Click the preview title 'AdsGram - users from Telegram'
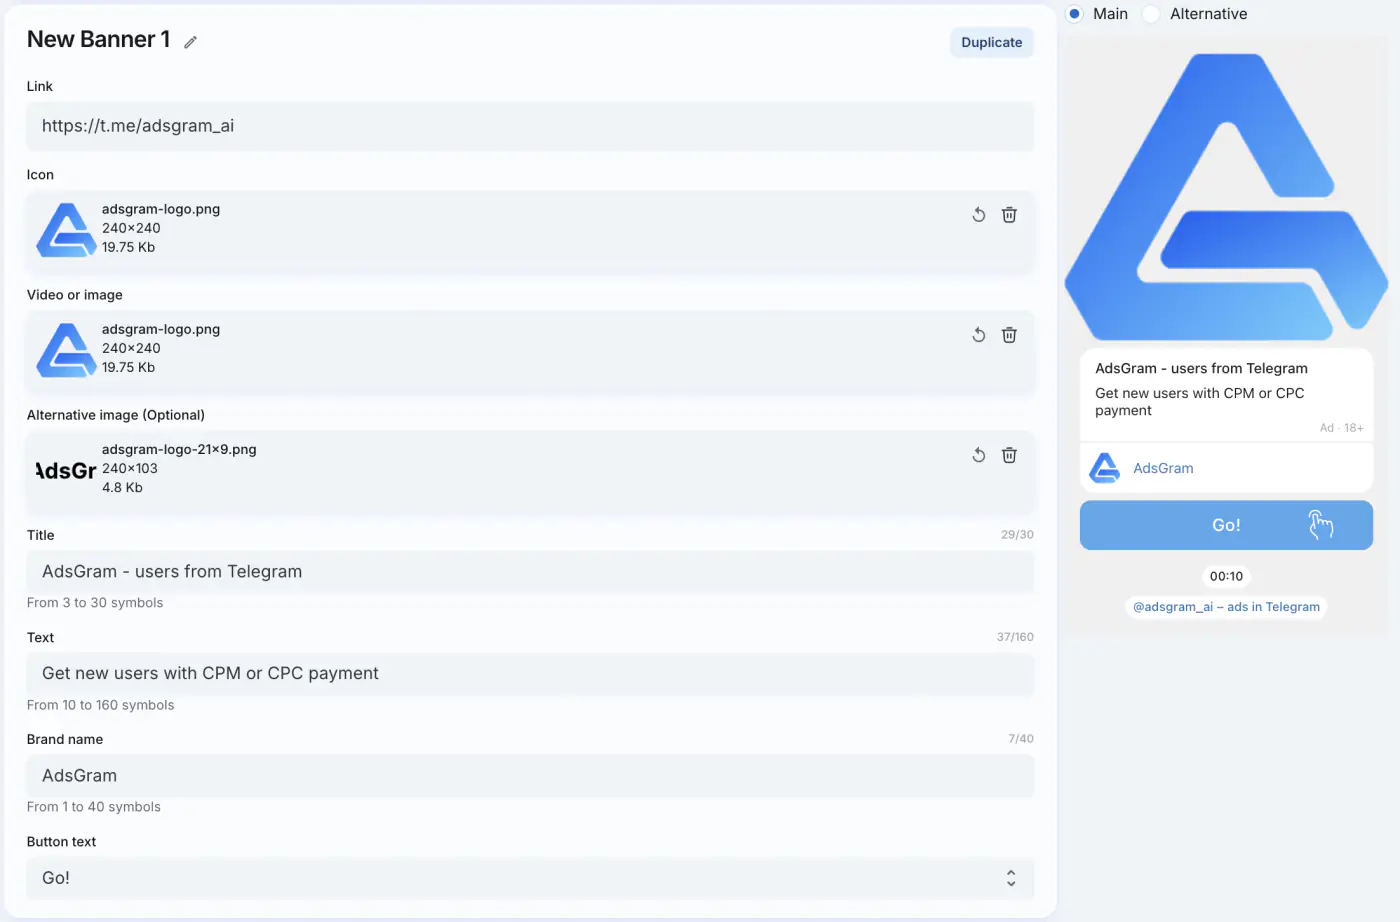 1201,368
